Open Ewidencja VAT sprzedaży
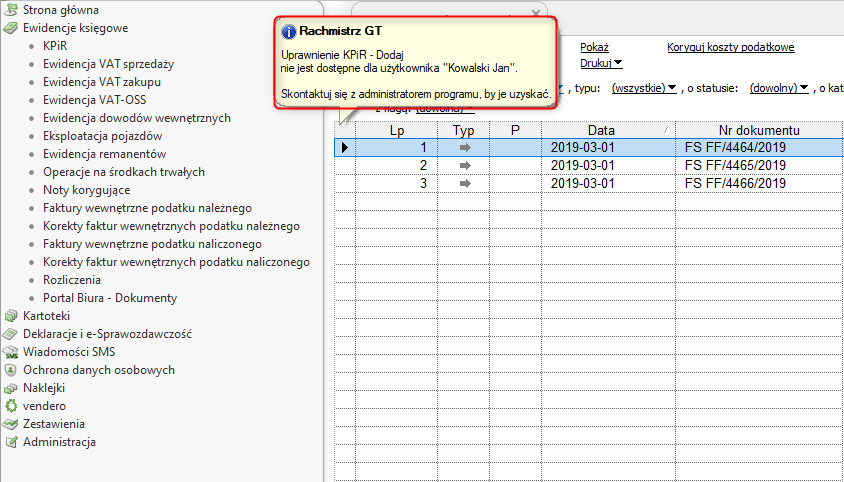Viewport: 844px width, 482px height. tap(108, 64)
